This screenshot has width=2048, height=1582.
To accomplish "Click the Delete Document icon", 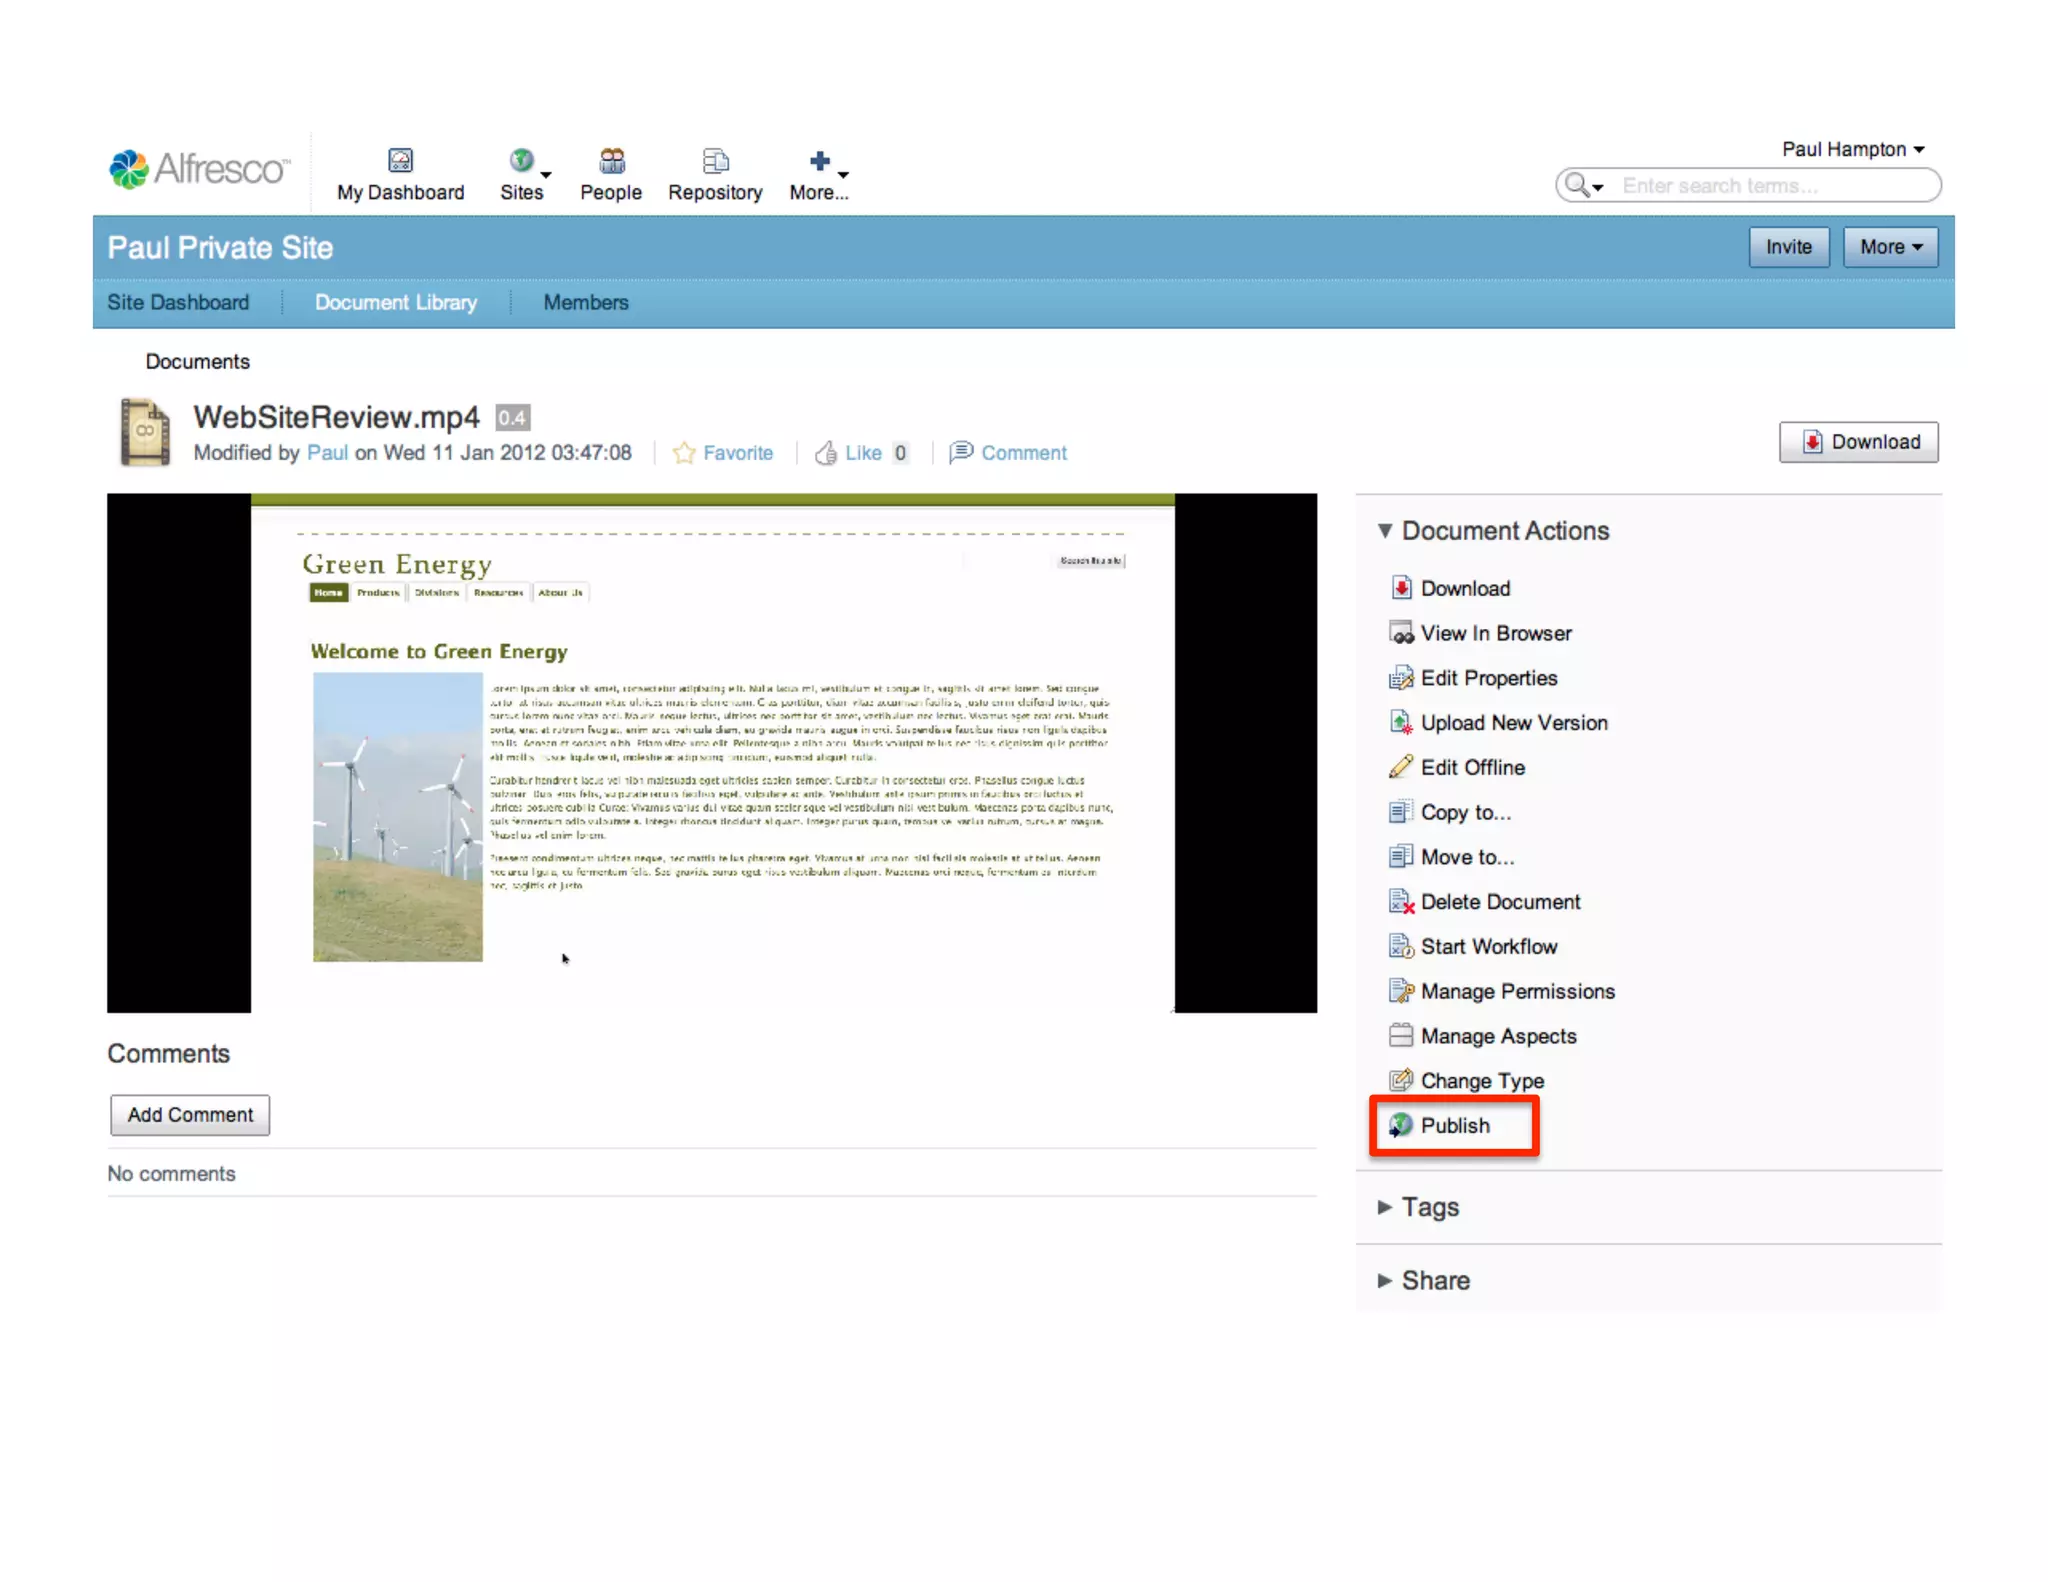I will [1401, 902].
